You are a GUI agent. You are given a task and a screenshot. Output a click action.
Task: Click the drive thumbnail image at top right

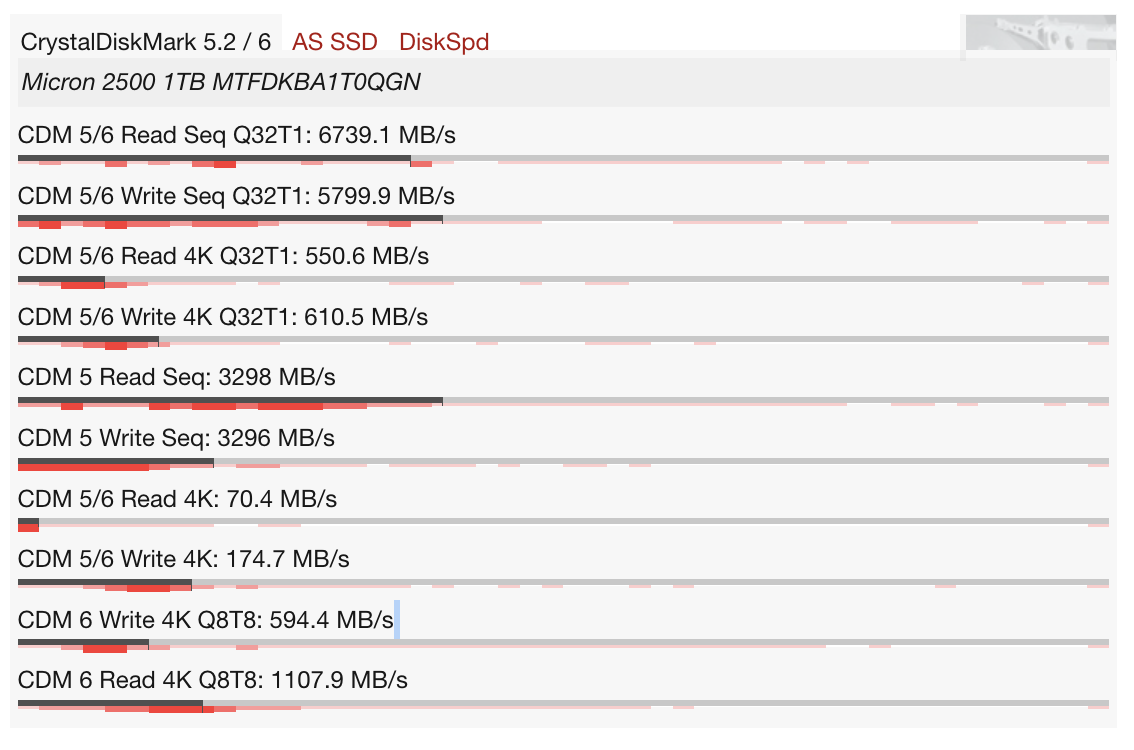[x=1038, y=37]
